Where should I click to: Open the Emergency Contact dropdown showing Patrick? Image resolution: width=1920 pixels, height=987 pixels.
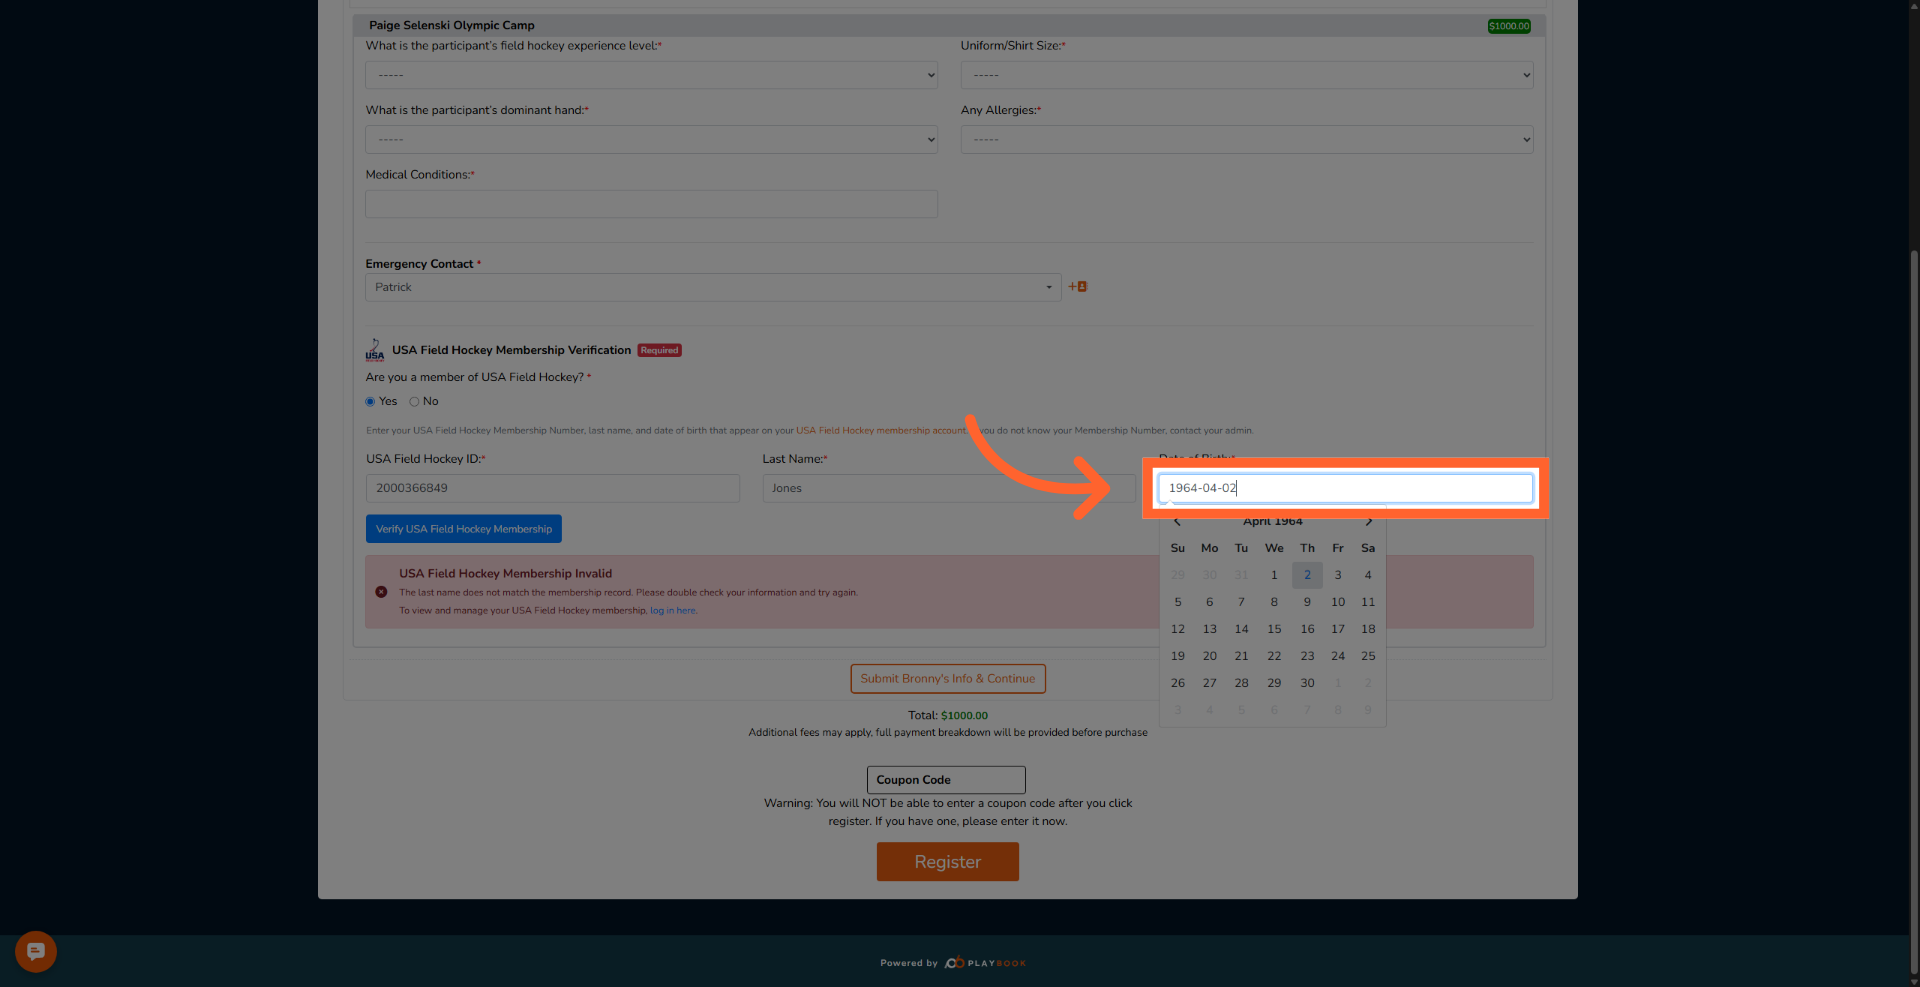point(713,288)
